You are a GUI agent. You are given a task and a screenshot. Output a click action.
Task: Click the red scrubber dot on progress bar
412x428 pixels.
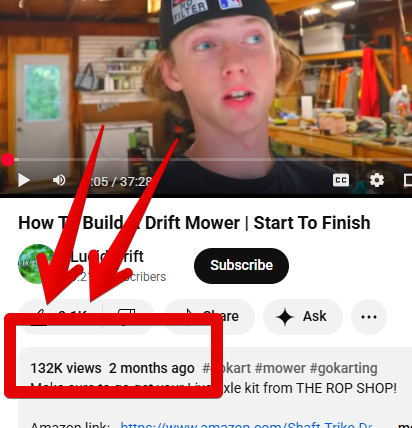(x=7, y=160)
